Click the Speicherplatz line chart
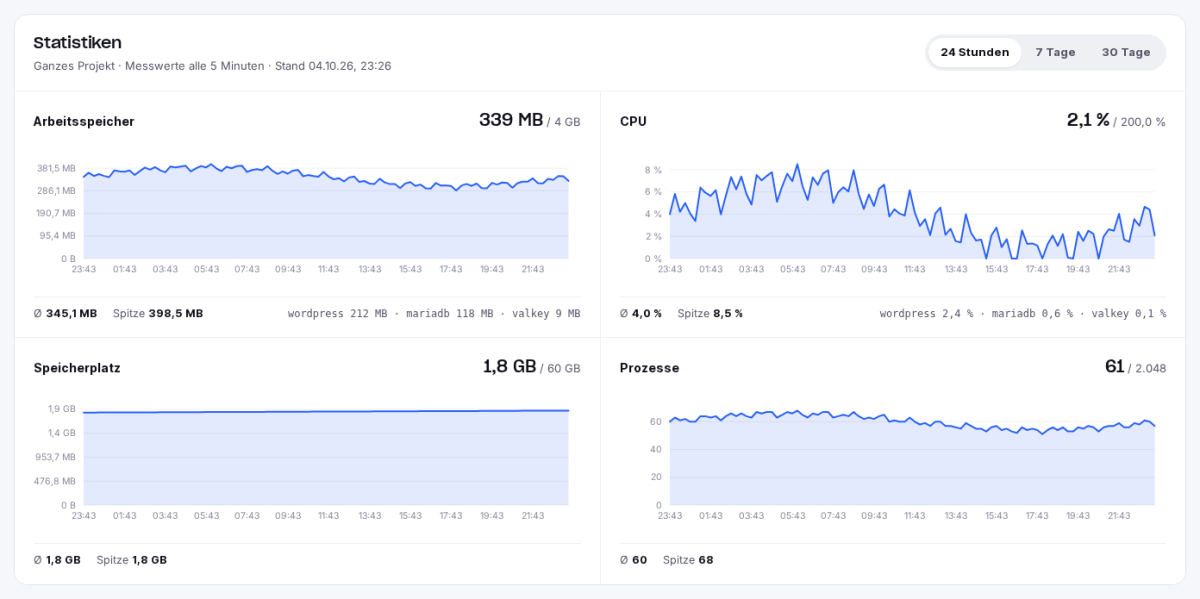 click(326, 456)
